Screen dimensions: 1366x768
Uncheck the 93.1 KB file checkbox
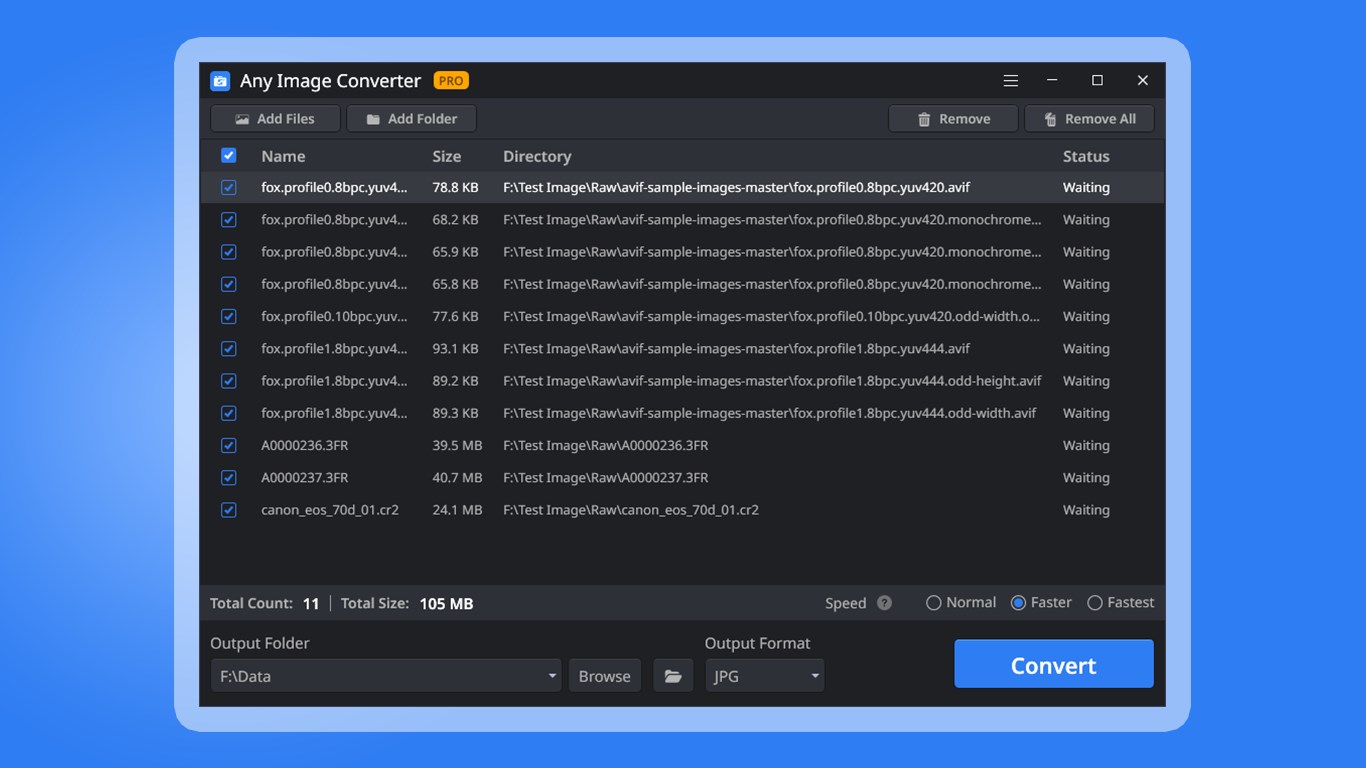coord(229,348)
